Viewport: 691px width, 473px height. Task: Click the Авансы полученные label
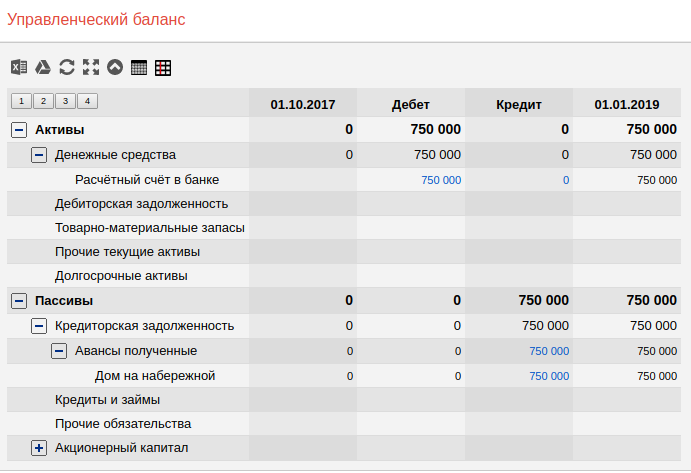(x=136, y=351)
